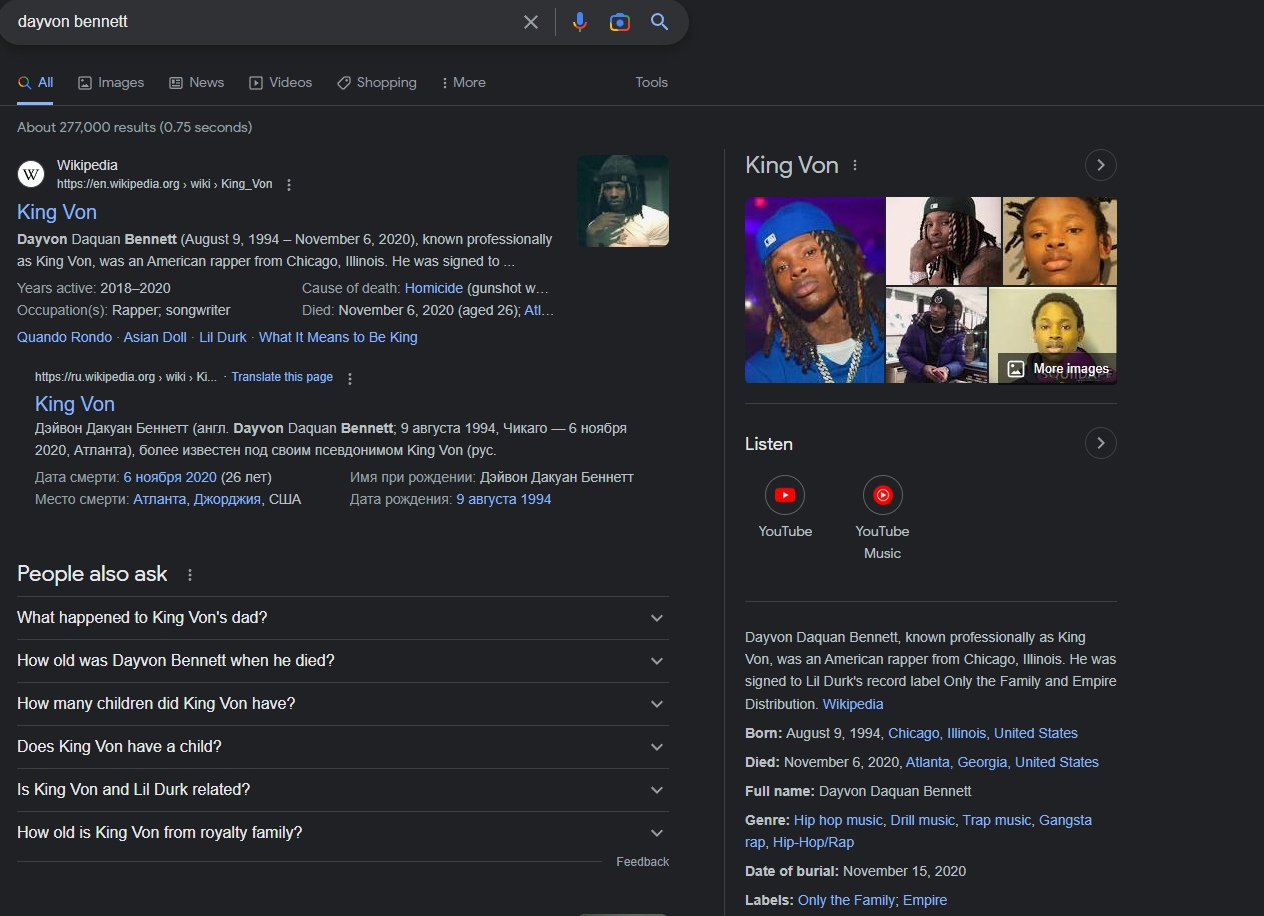Open Tools search options
Viewport: 1264px width, 916px height.
pyautogui.click(x=651, y=83)
